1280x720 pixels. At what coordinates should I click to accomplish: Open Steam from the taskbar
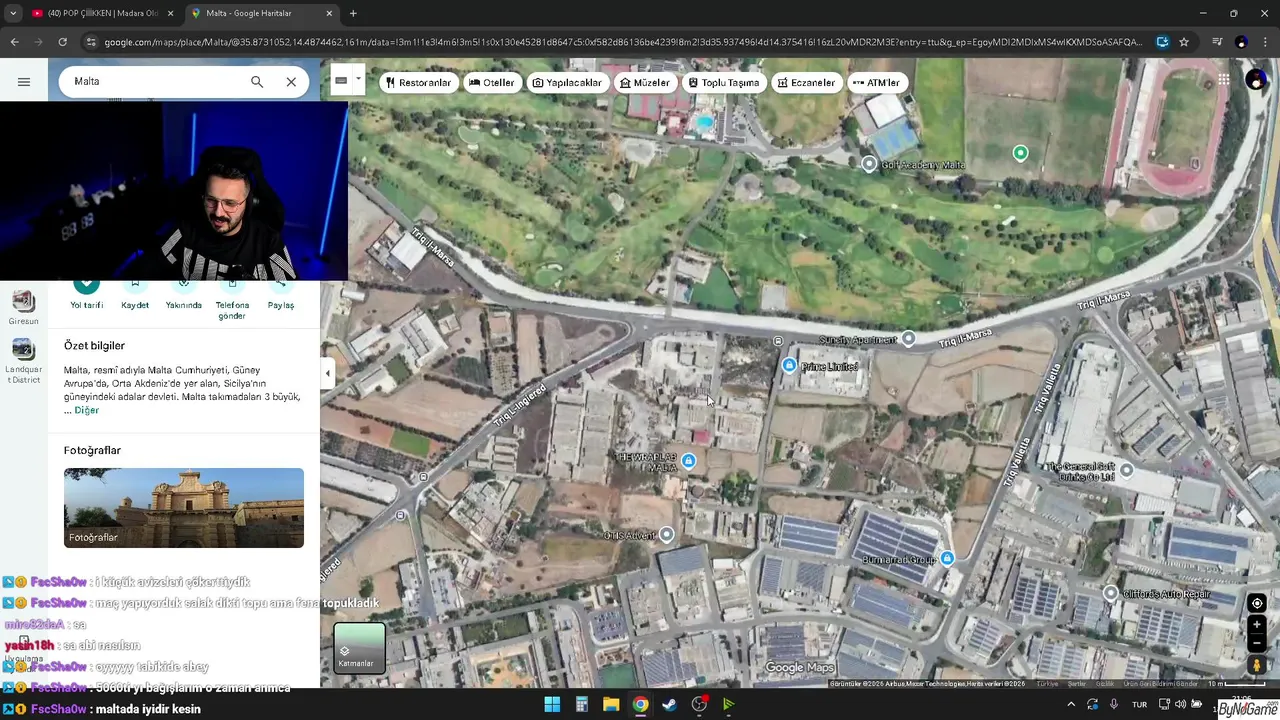[x=669, y=704]
